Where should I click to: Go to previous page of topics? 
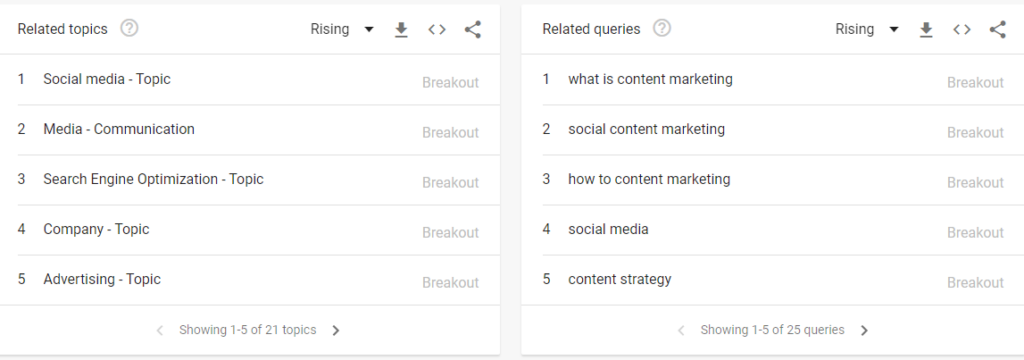coord(159,331)
